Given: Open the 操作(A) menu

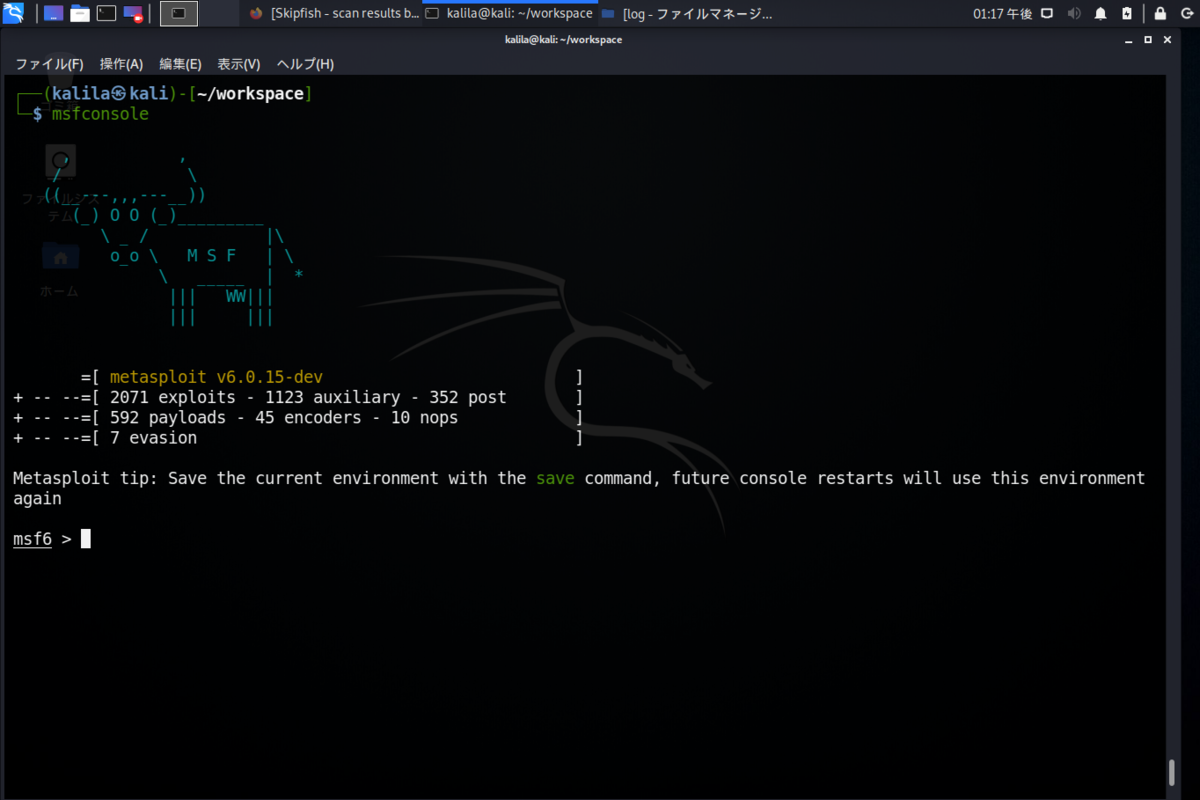Looking at the screenshot, I should [x=122, y=64].
